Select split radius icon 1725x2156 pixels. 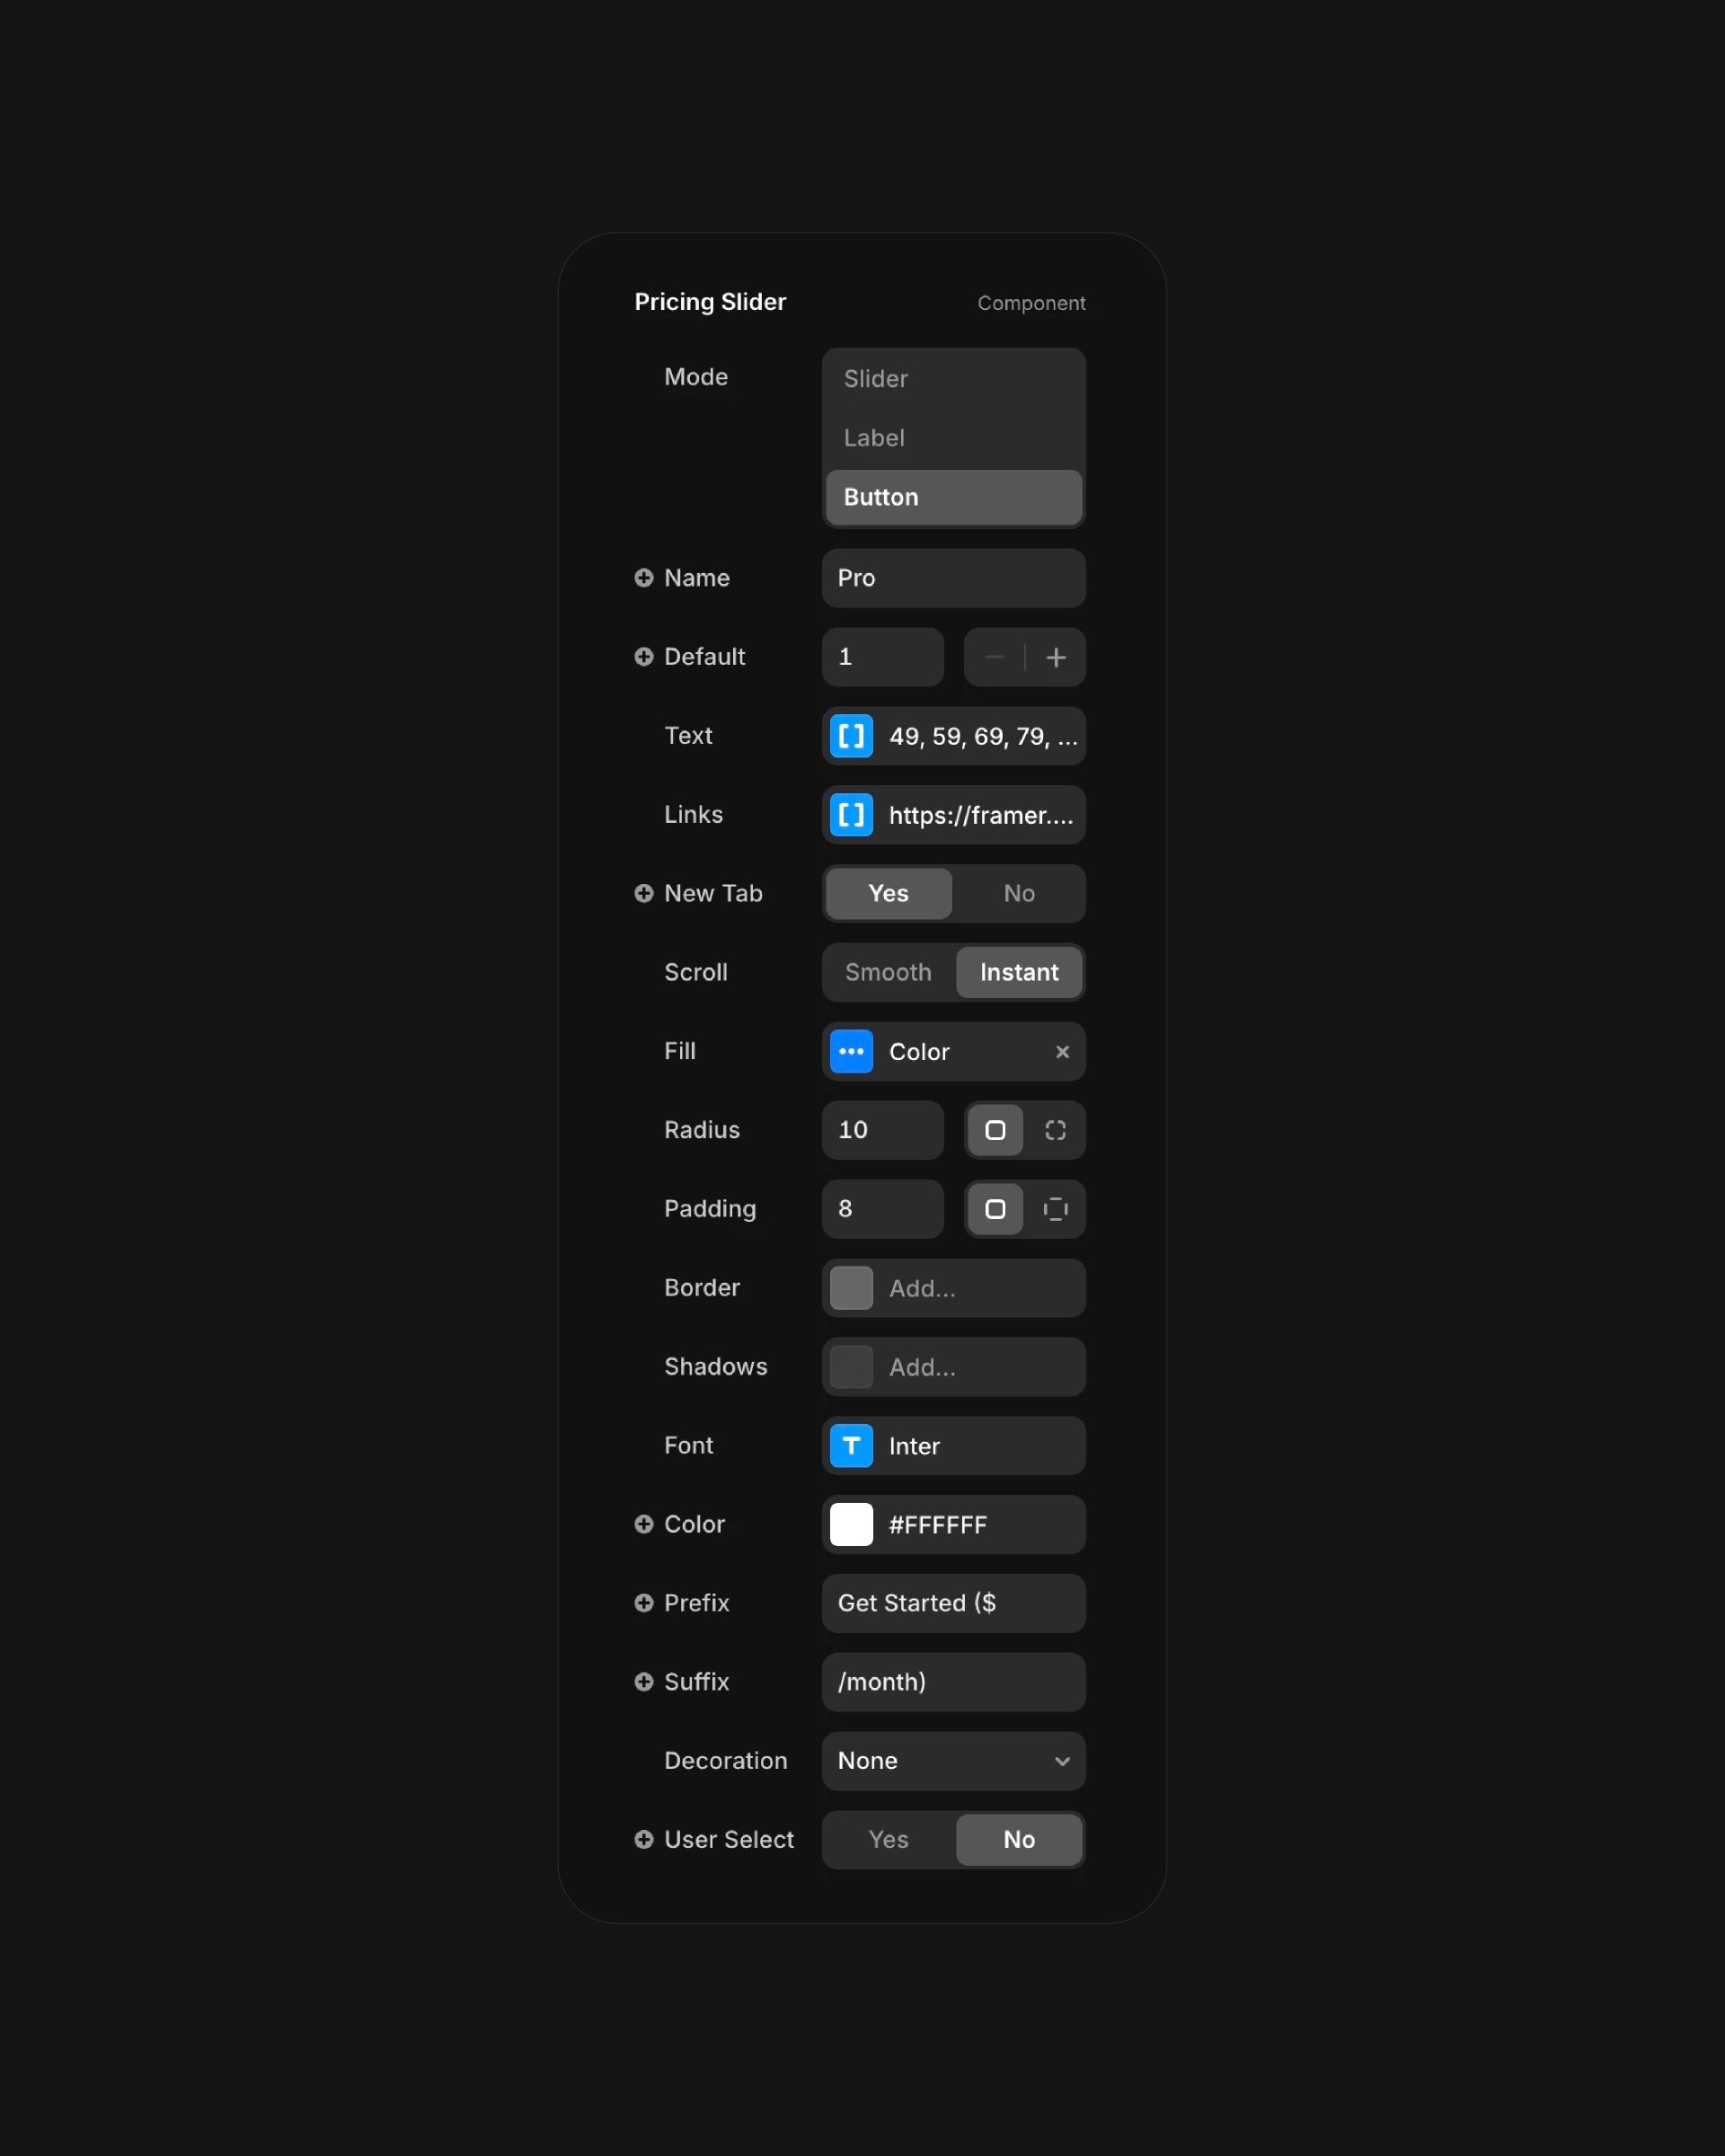tap(1057, 1130)
